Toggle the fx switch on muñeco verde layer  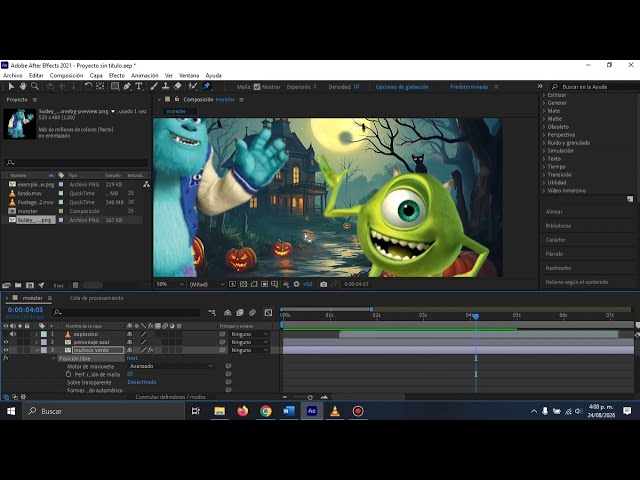click(x=151, y=350)
